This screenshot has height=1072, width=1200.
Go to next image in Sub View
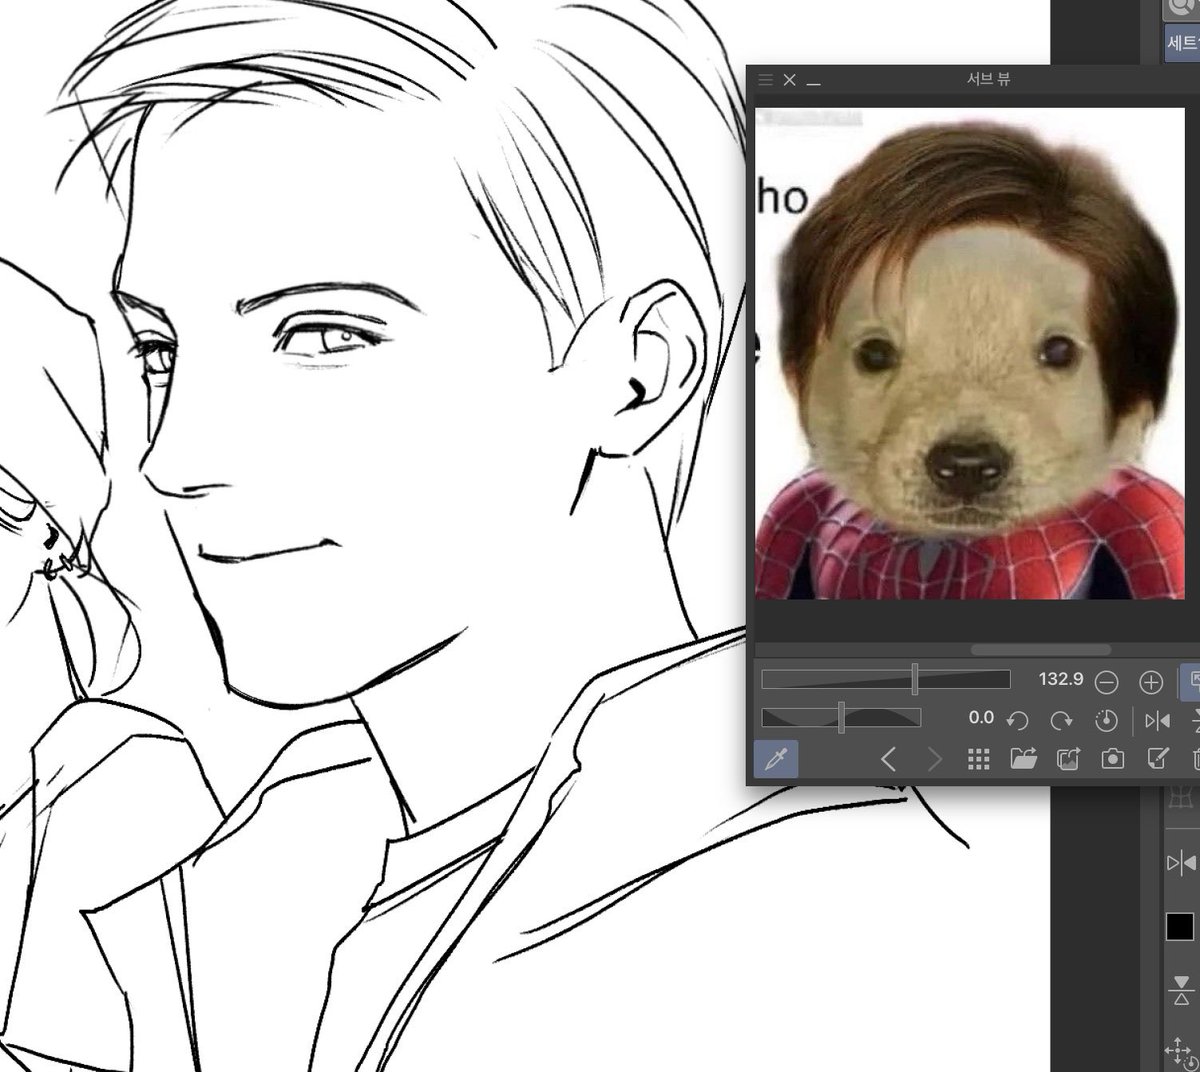[935, 760]
